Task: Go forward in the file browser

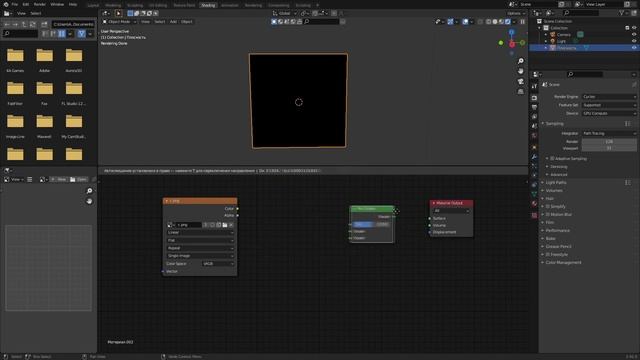Action: [16, 24]
